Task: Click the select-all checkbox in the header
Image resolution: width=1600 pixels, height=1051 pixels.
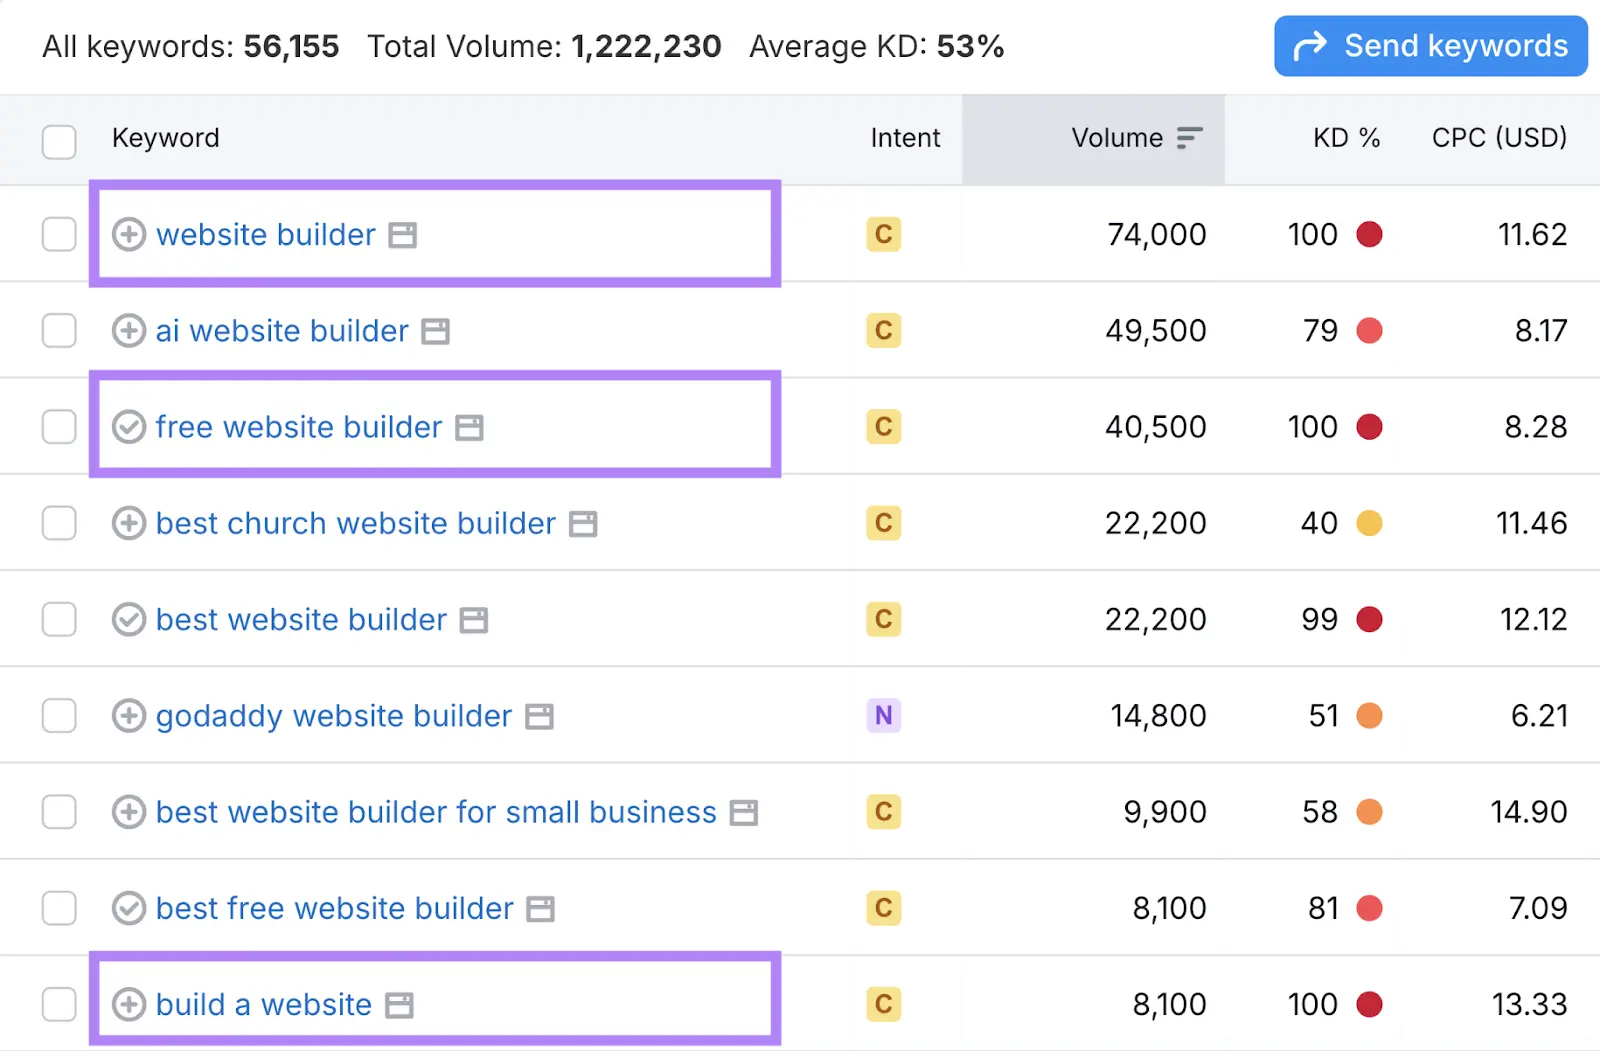Action: tap(59, 142)
